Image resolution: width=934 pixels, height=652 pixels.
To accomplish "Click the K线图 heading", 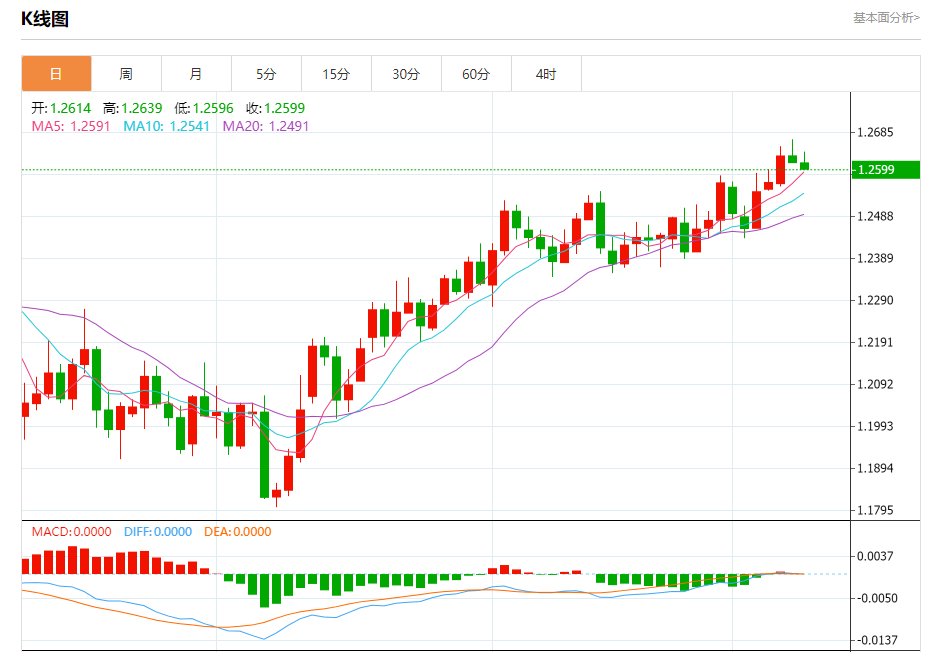I will point(45,19).
